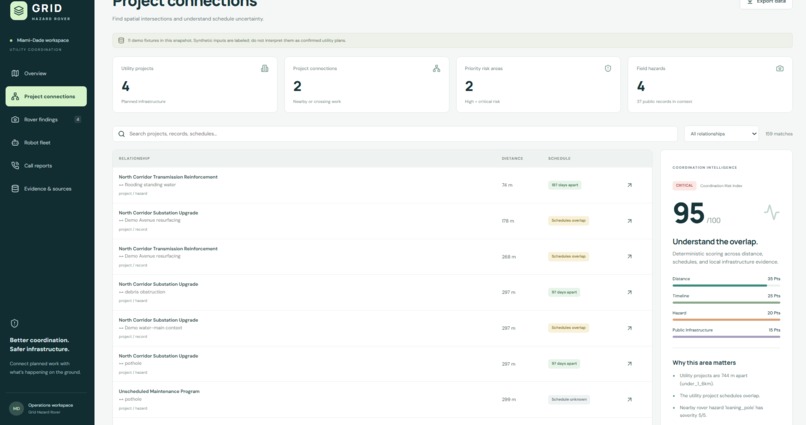The width and height of the screenshot is (806, 425).
Task: Click the Demo water-main context row text
Action: click(153, 327)
